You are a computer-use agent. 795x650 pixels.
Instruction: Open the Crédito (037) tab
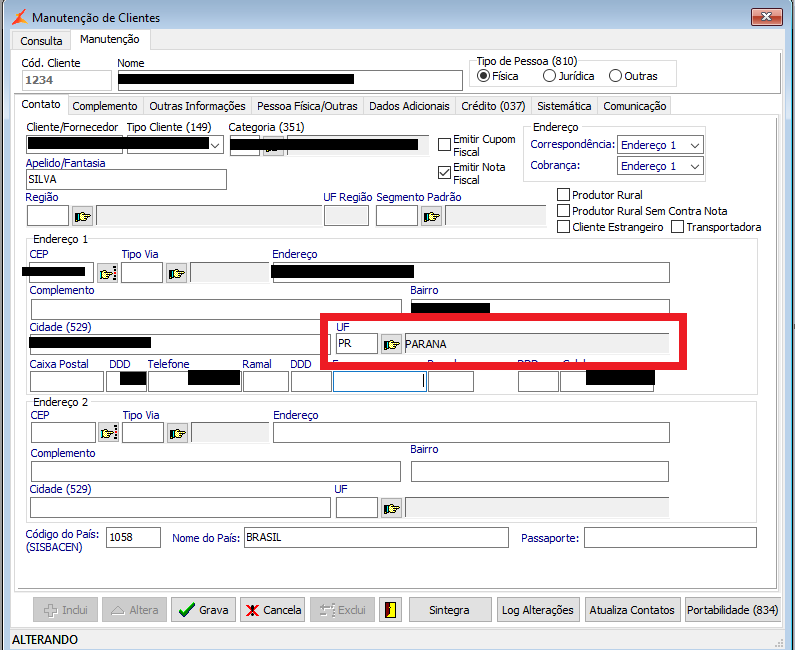pyautogui.click(x=493, y=106)
